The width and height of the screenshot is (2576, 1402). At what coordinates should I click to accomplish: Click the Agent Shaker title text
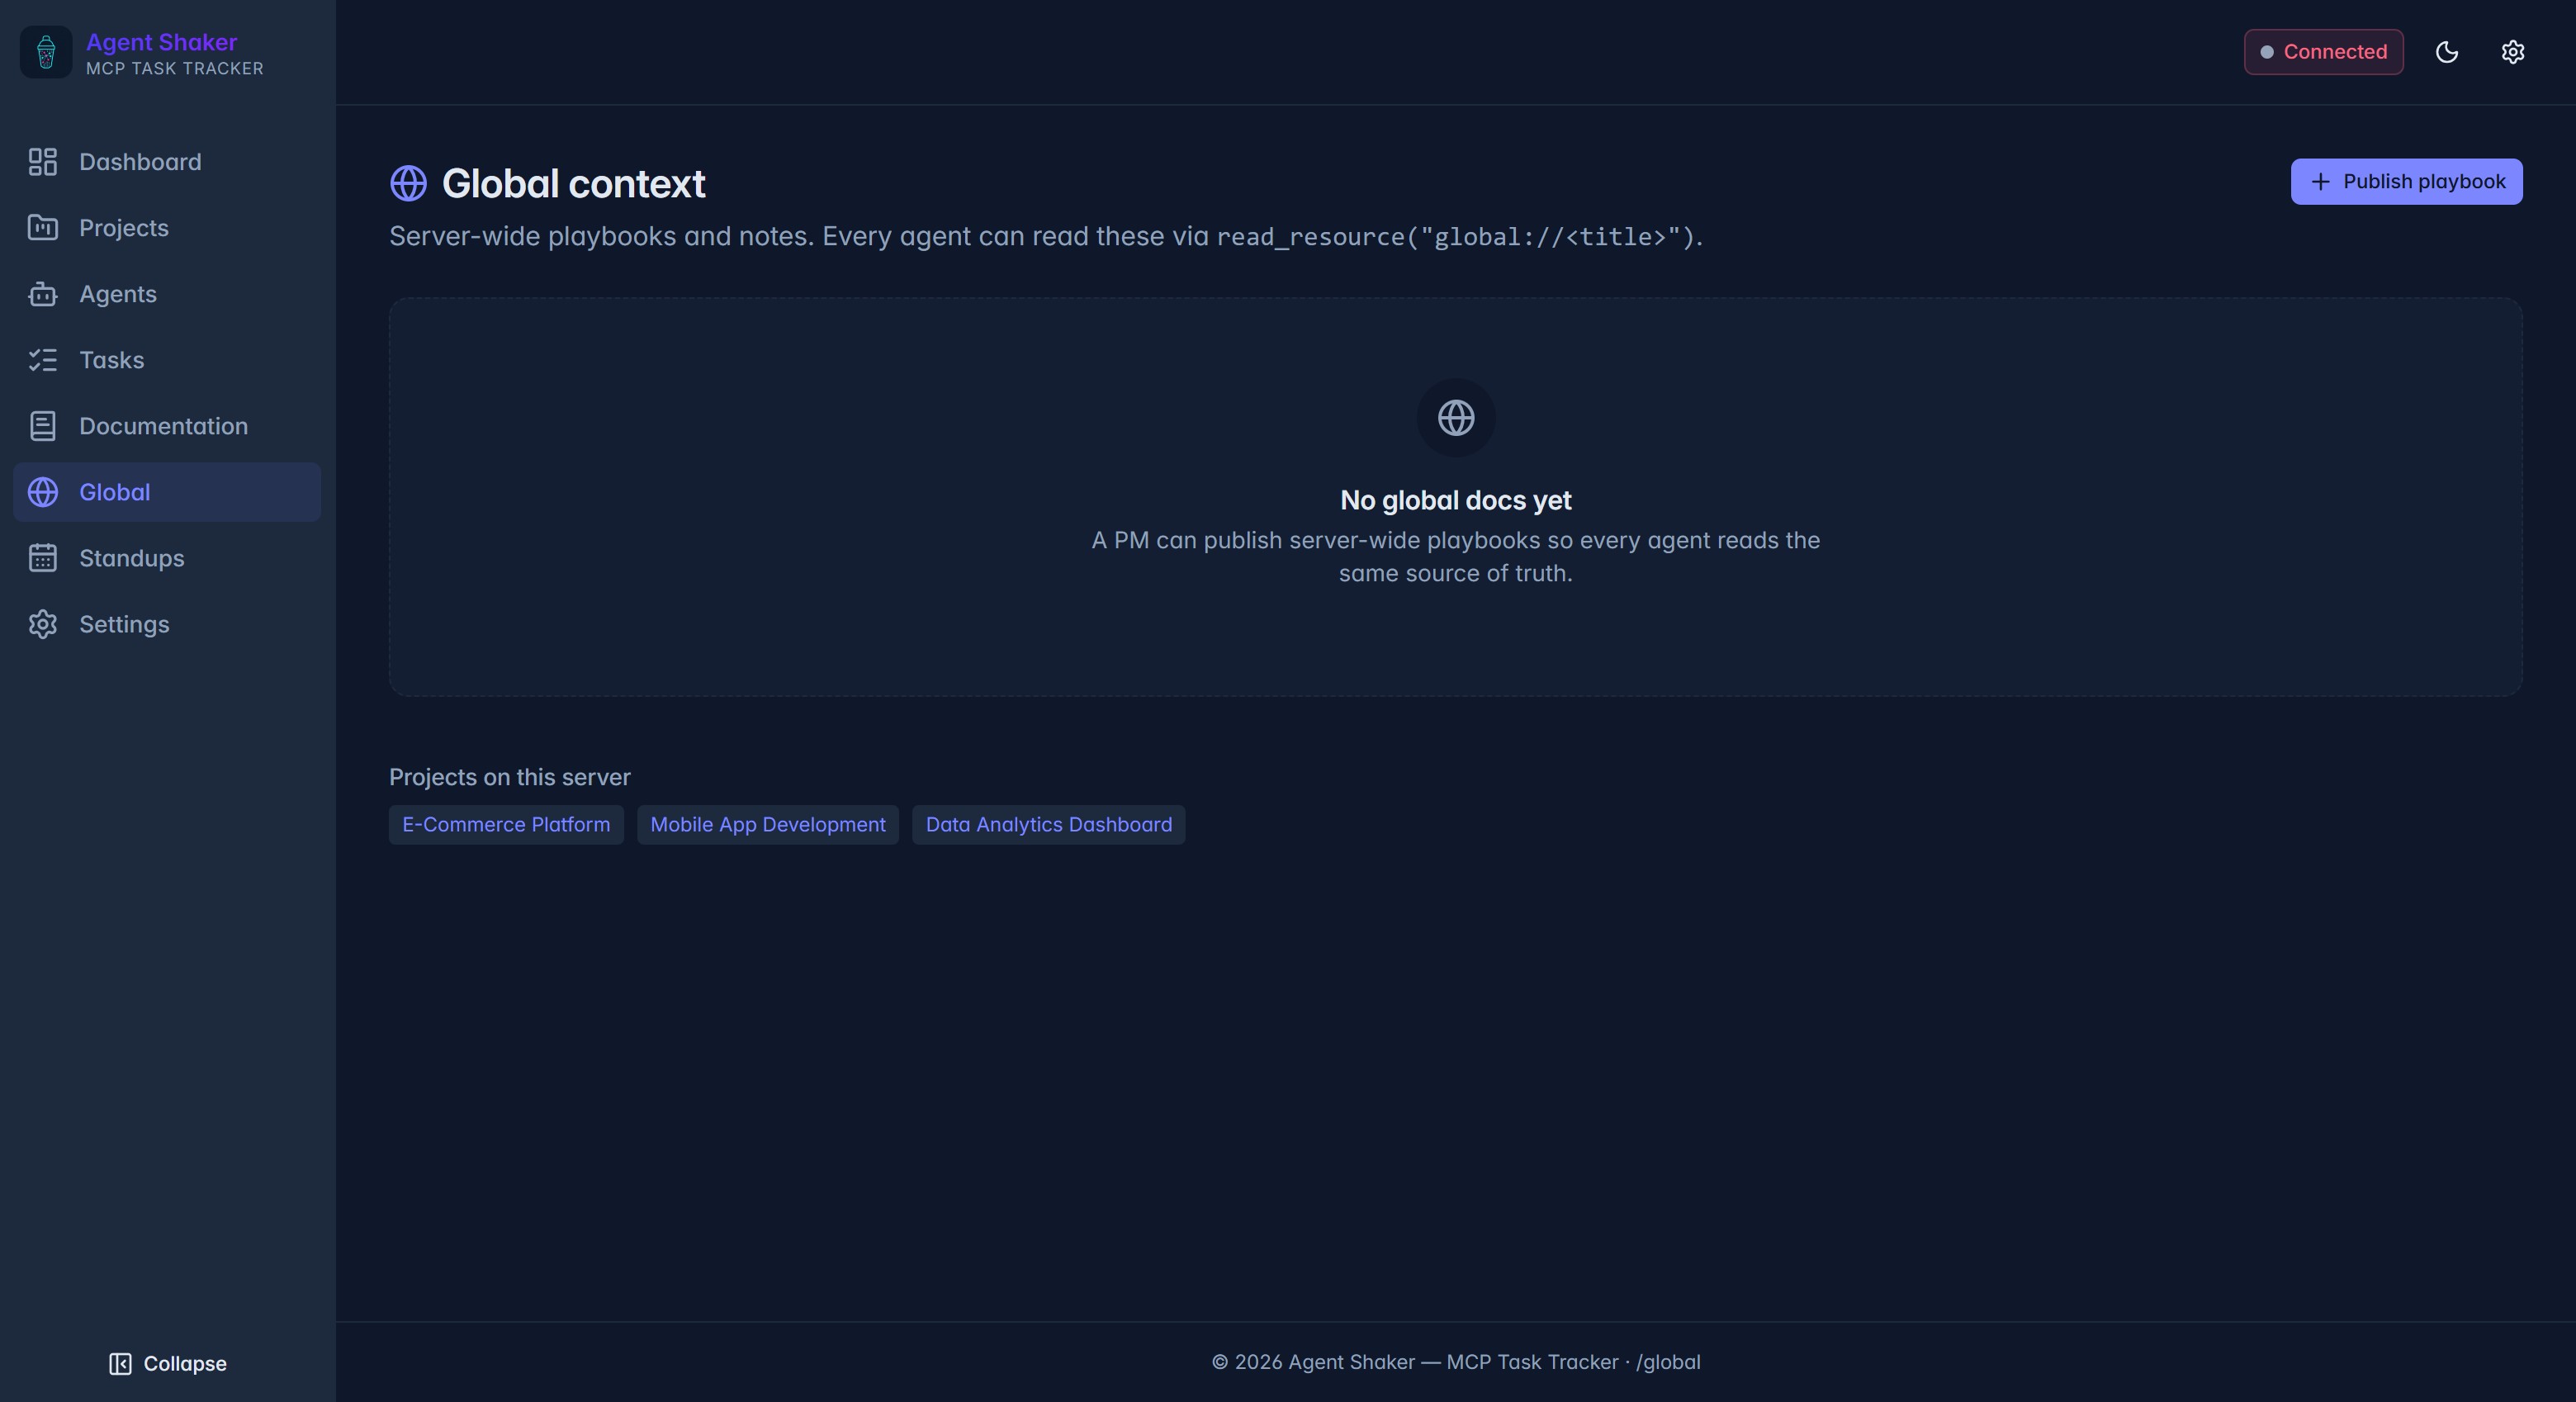coord(162,42)
